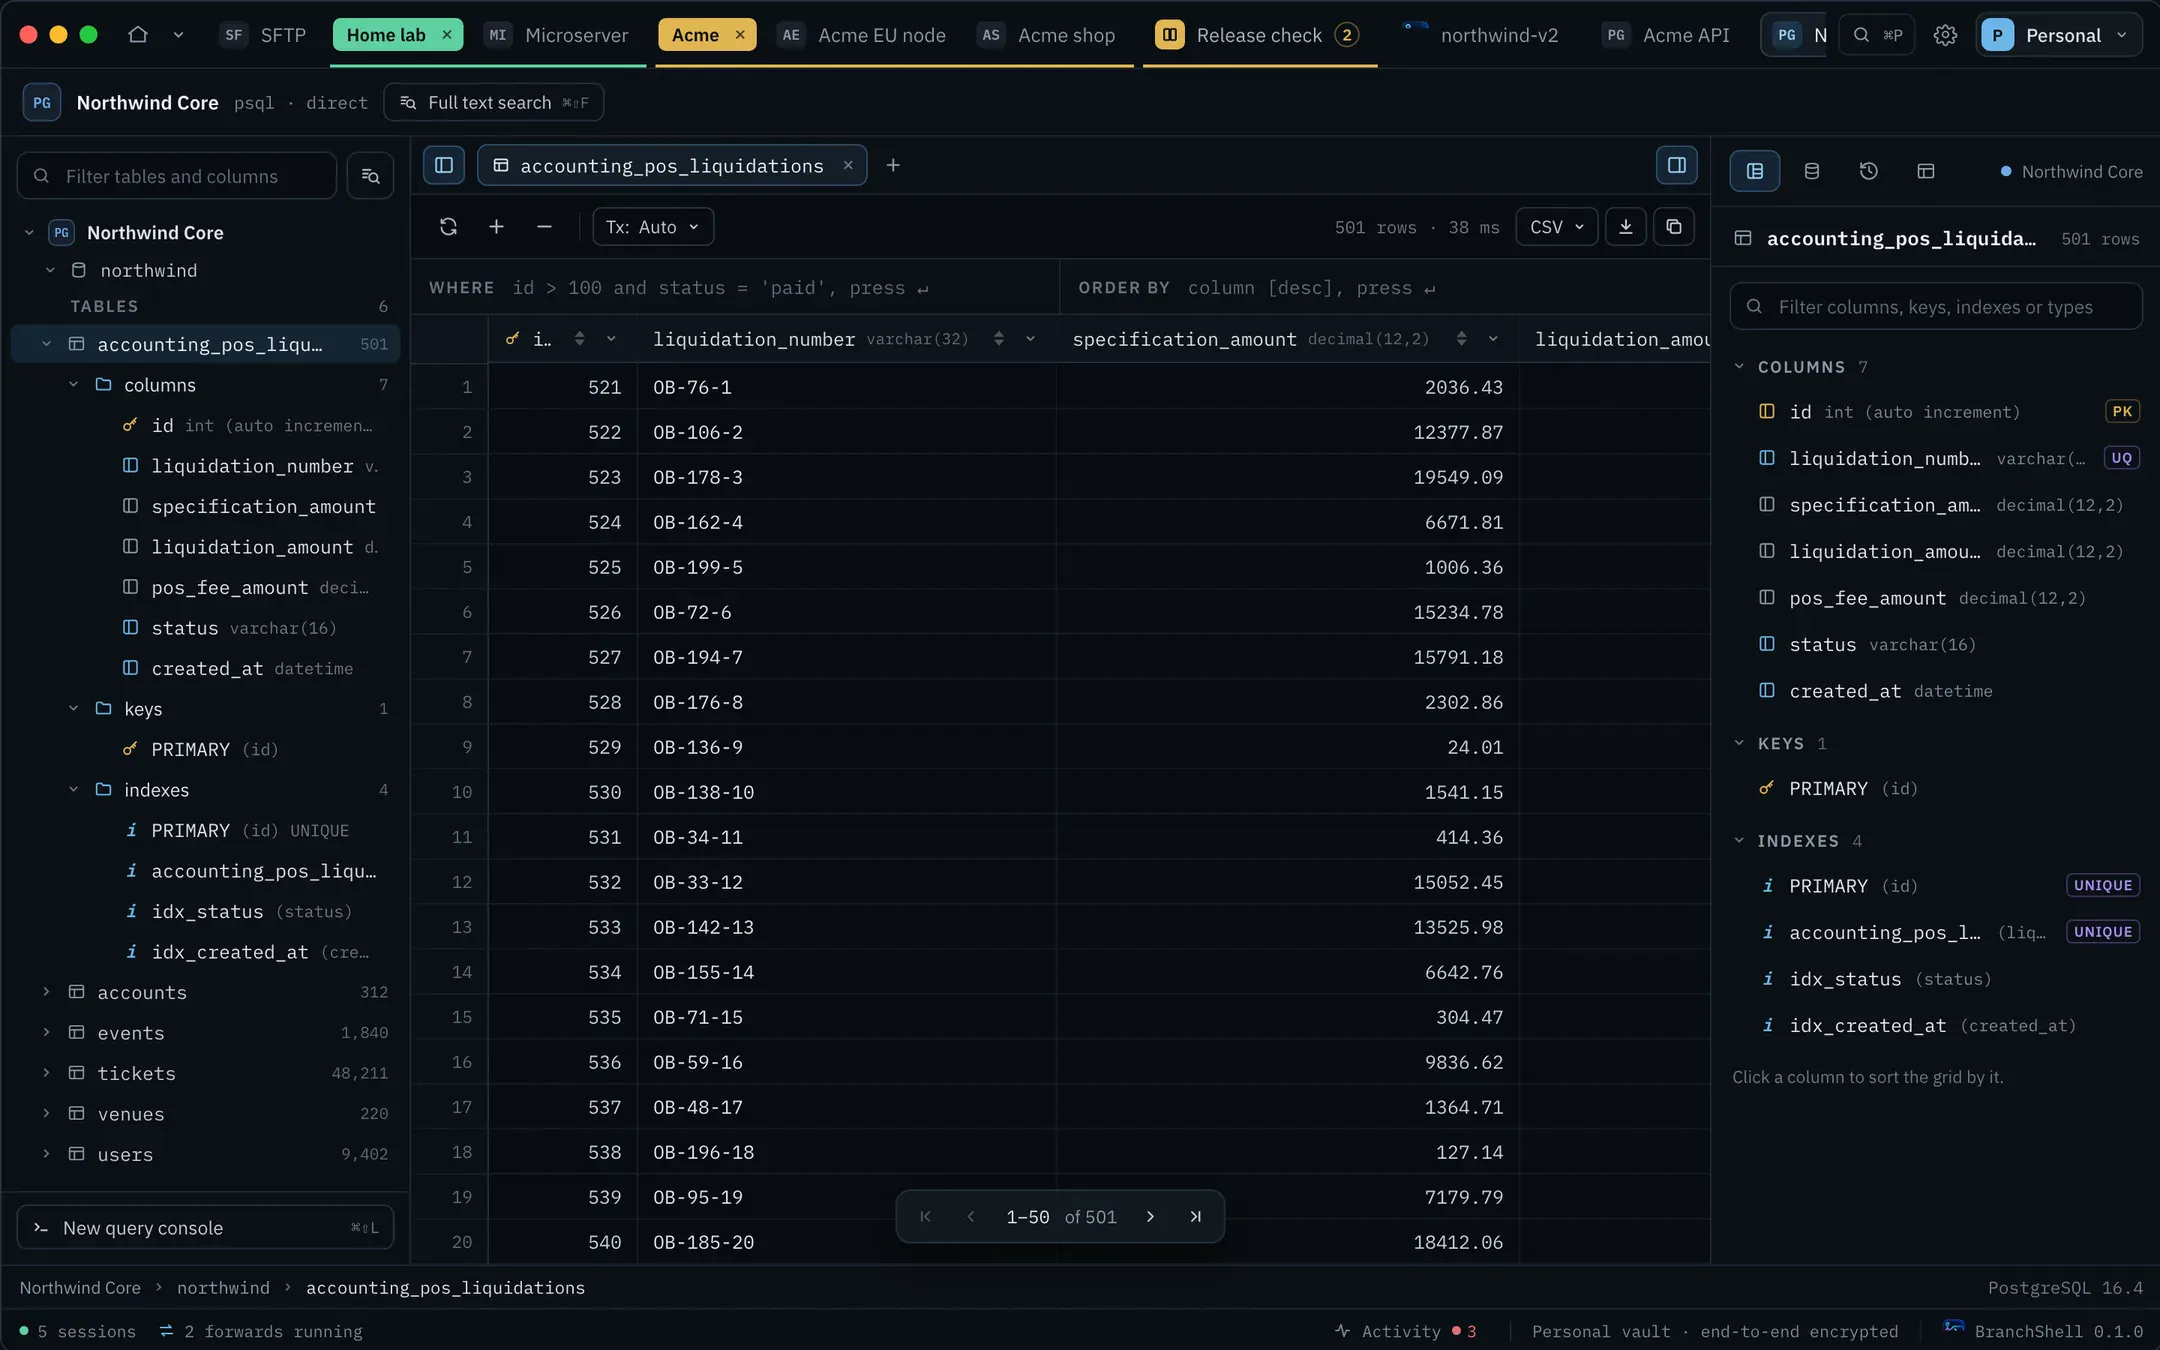Click the Filter columns, keys, indexes field
Screen dimensions: 2160x1350
coord(1936,307)
